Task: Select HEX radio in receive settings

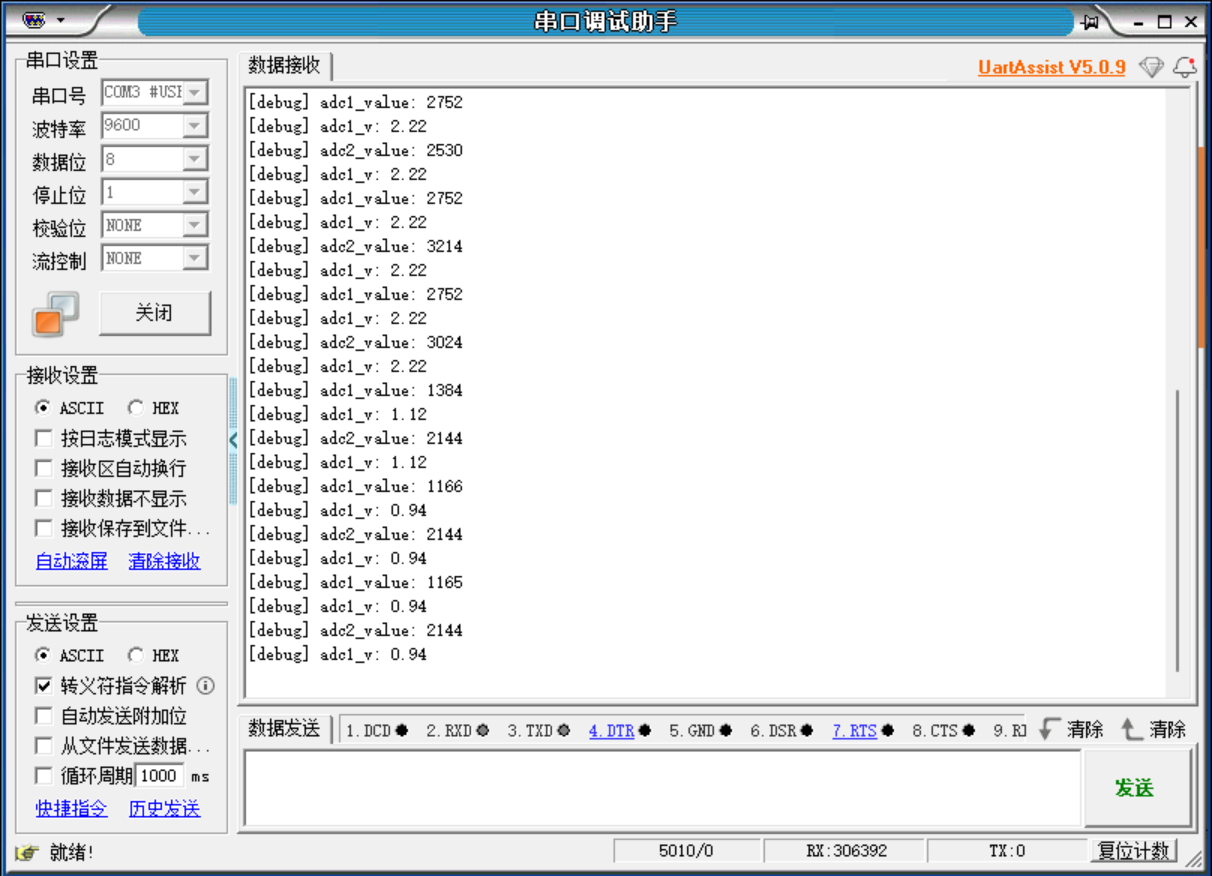Action: click(136, 408)
